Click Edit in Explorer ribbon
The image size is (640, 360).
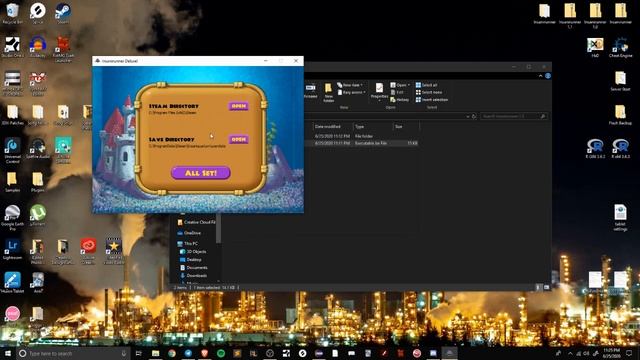(397, 92)
